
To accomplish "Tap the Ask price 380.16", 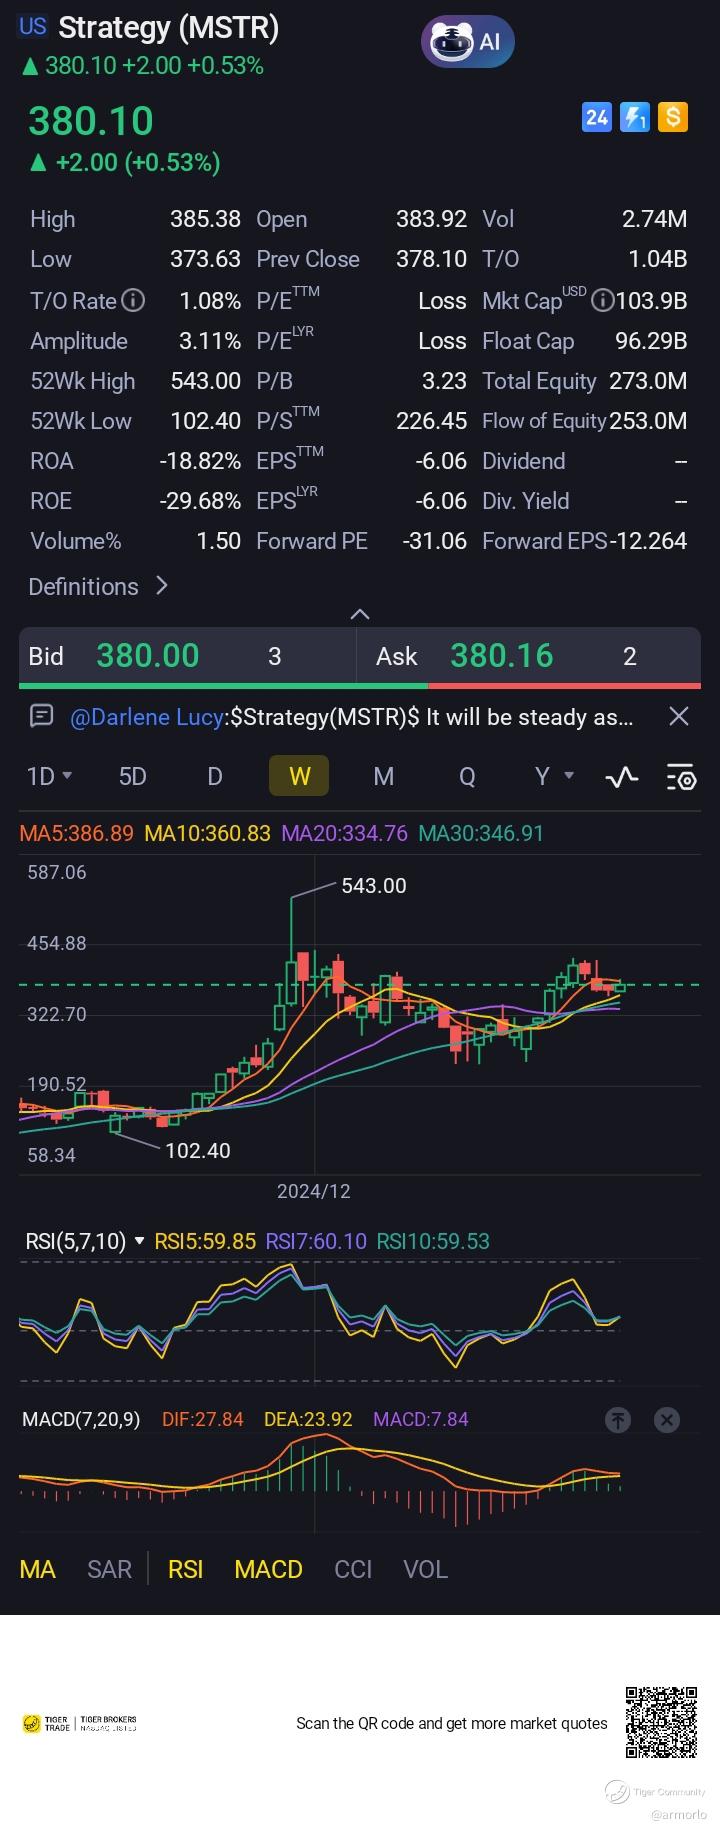I will (501, 656).
